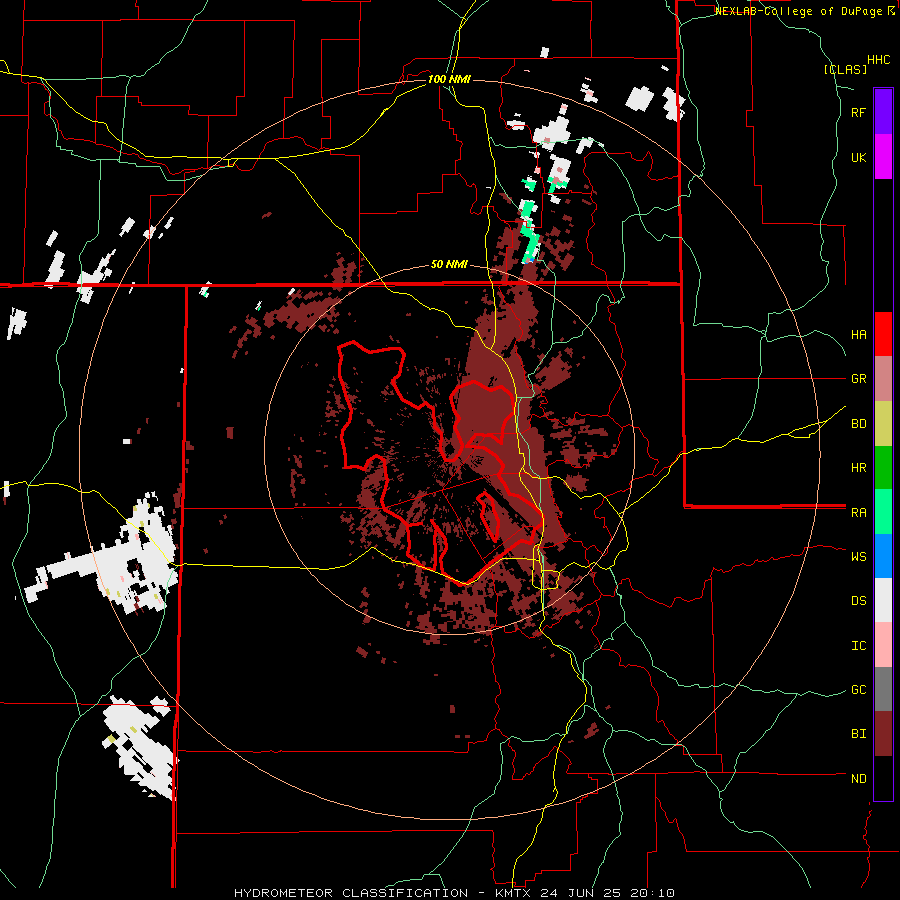900x900 pixels.
Task: Click the HA red legend swatch
Action: [x=883, y=334]
